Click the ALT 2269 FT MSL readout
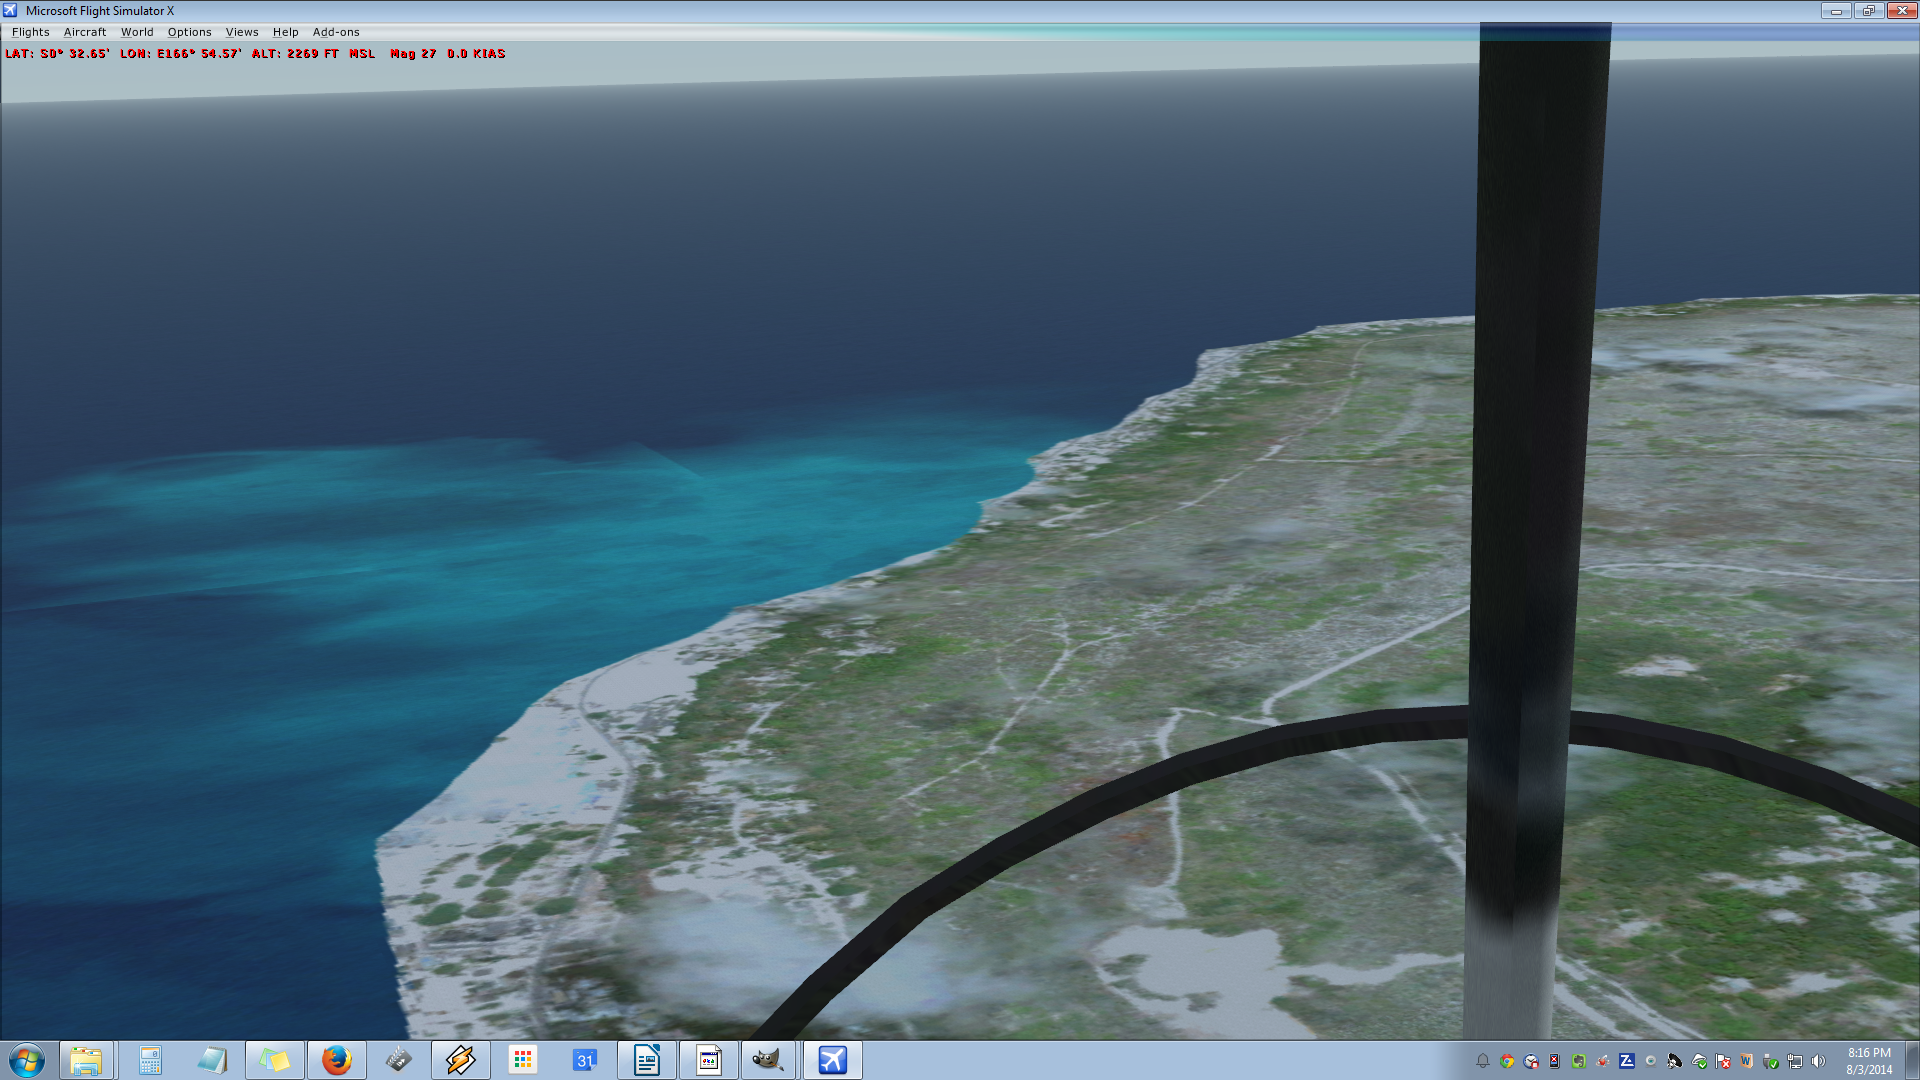The image size is (1920, 1080). (x=313, y=54)
